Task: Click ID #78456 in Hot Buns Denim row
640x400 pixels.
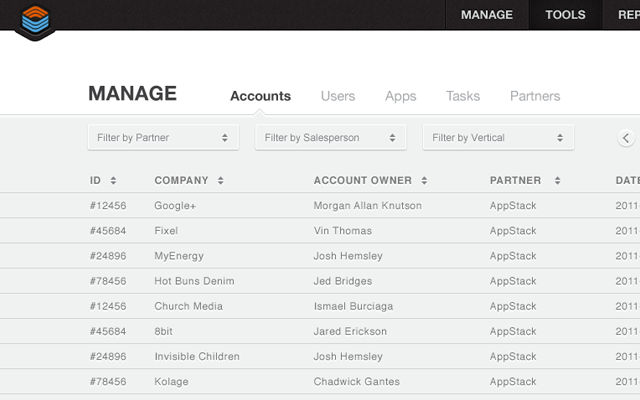Action: tap(108, 281)
